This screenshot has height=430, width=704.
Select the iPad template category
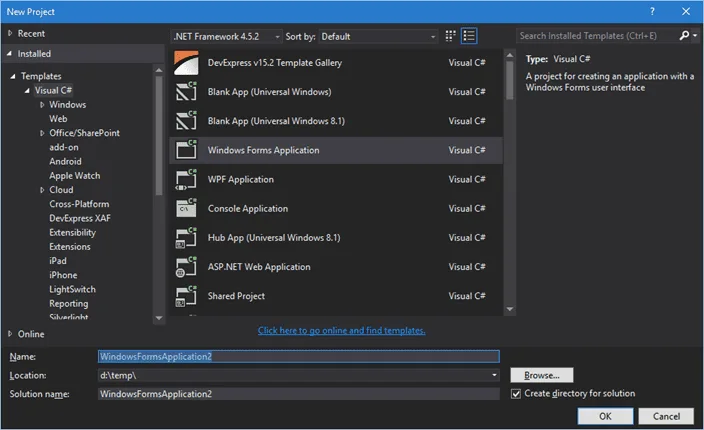58,261
